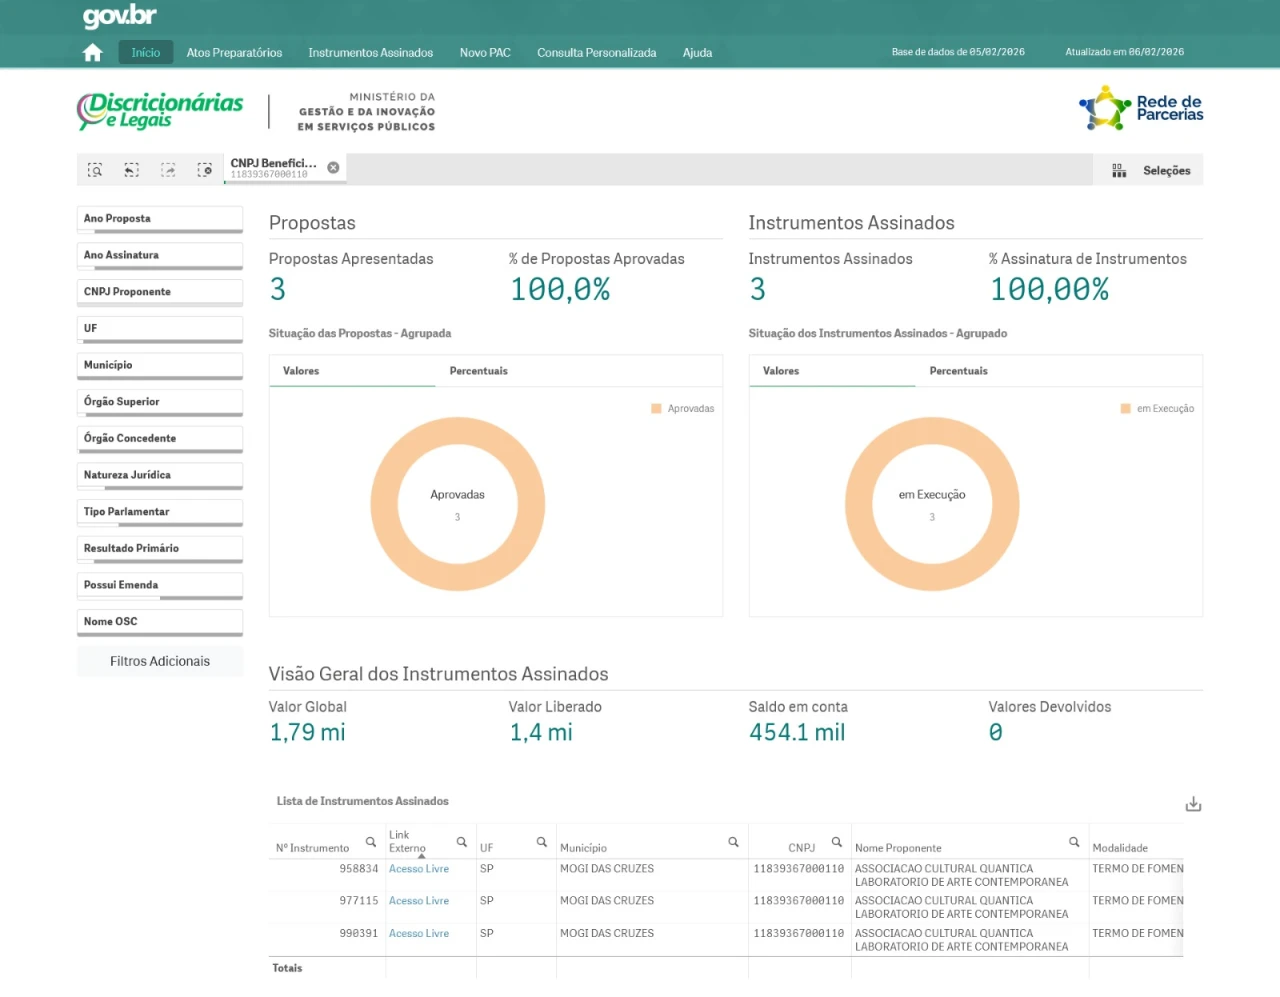Expand the Ano Proposta filter
Screen dimensions: 1280x997
tap(159, 219)
